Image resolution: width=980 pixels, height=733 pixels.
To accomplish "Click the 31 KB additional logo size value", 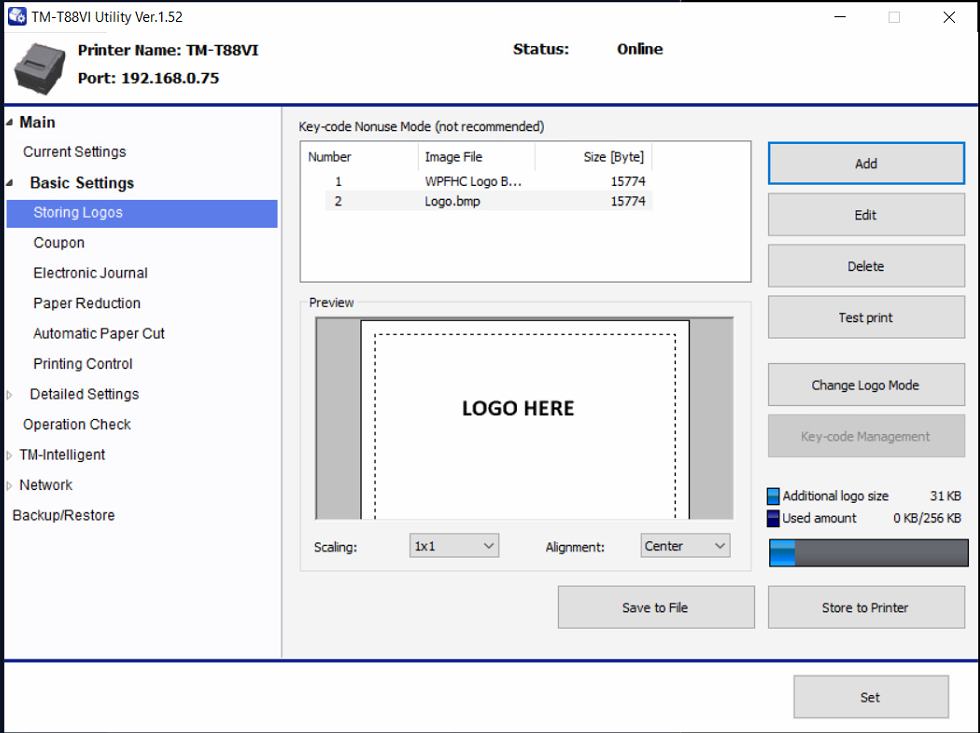I will click(946, 496).
